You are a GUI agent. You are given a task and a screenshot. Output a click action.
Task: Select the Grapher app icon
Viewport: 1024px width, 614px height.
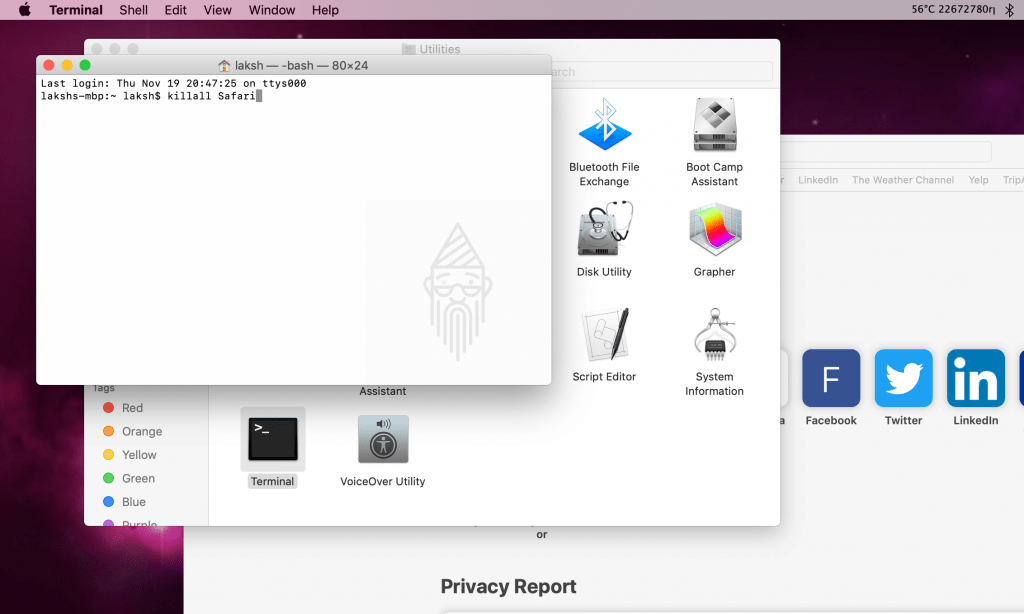tap(715, 229)
